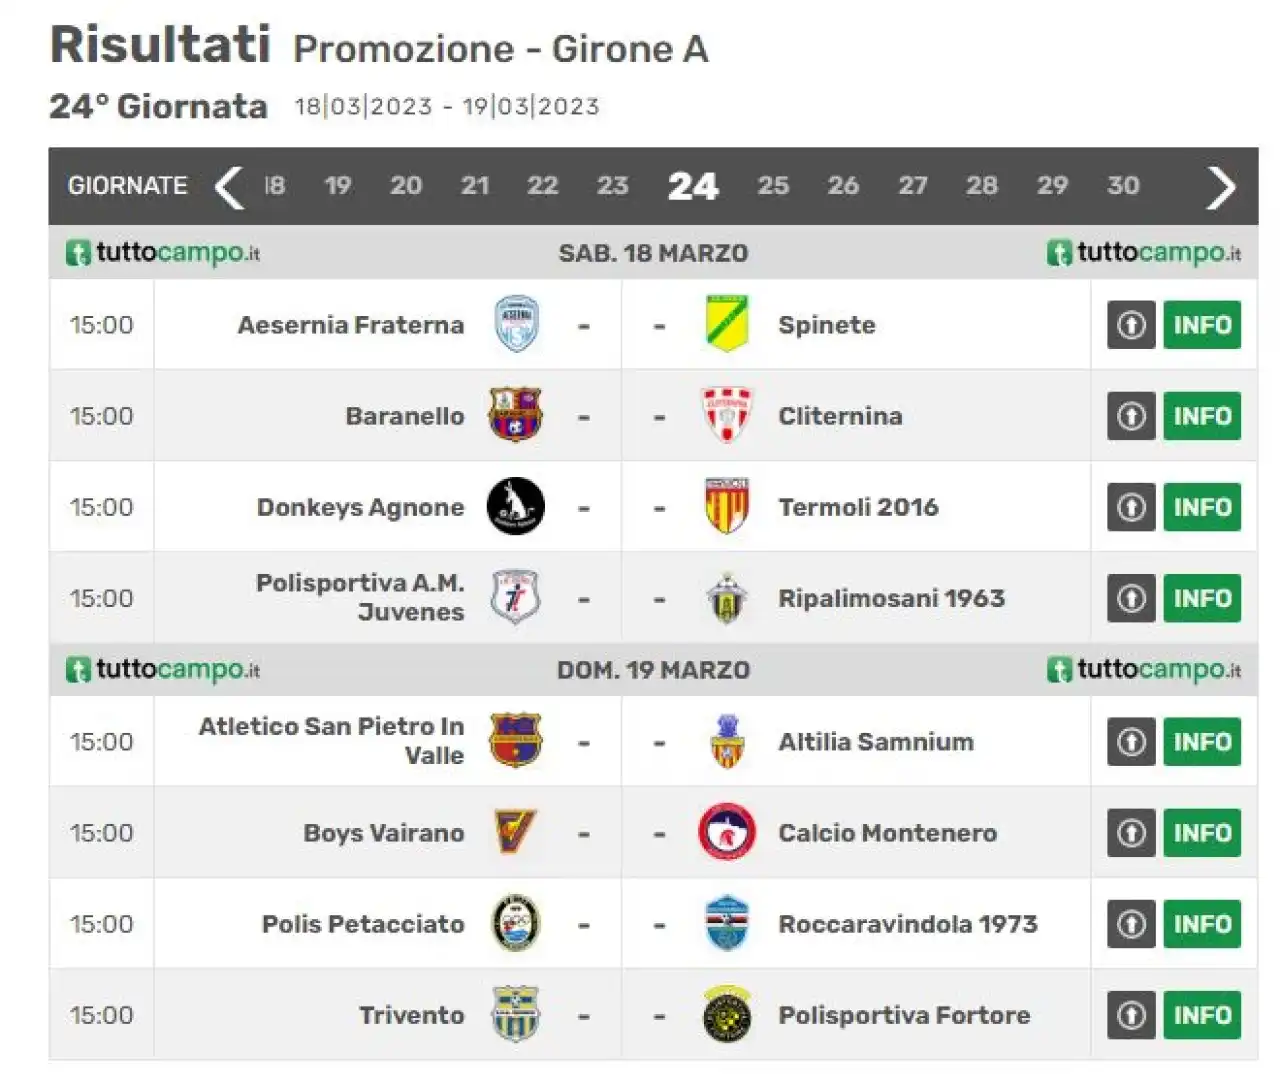
Task: Open the Ripalimosani 1963 team link
Action: [x=891, y=598]
